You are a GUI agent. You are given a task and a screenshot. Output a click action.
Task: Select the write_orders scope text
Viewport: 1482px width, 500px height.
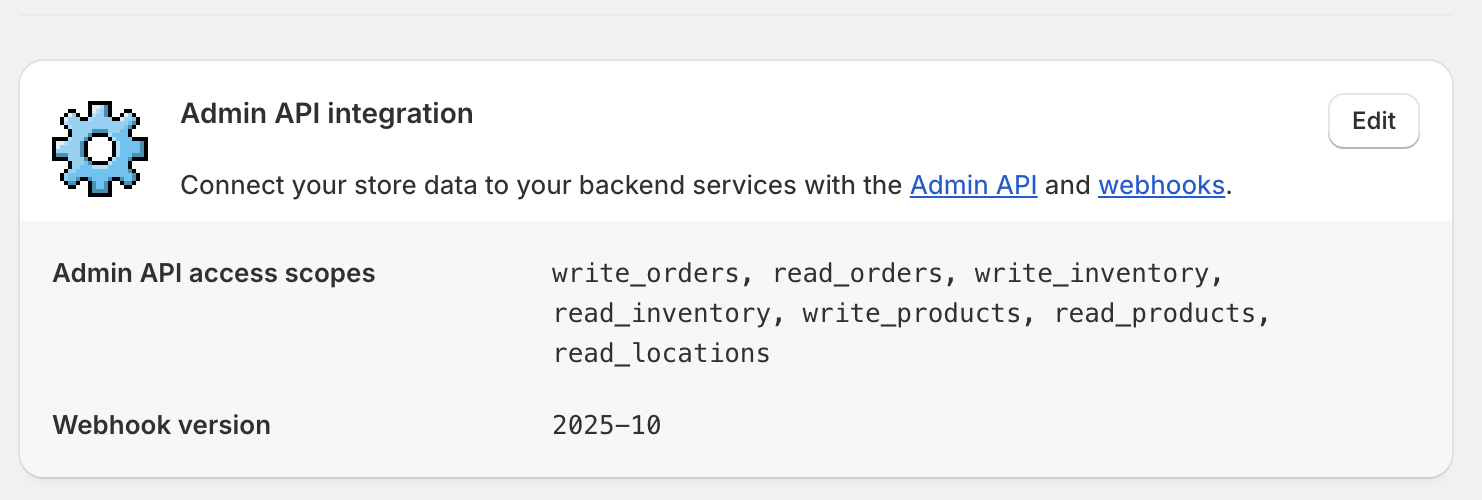[645, 273]
